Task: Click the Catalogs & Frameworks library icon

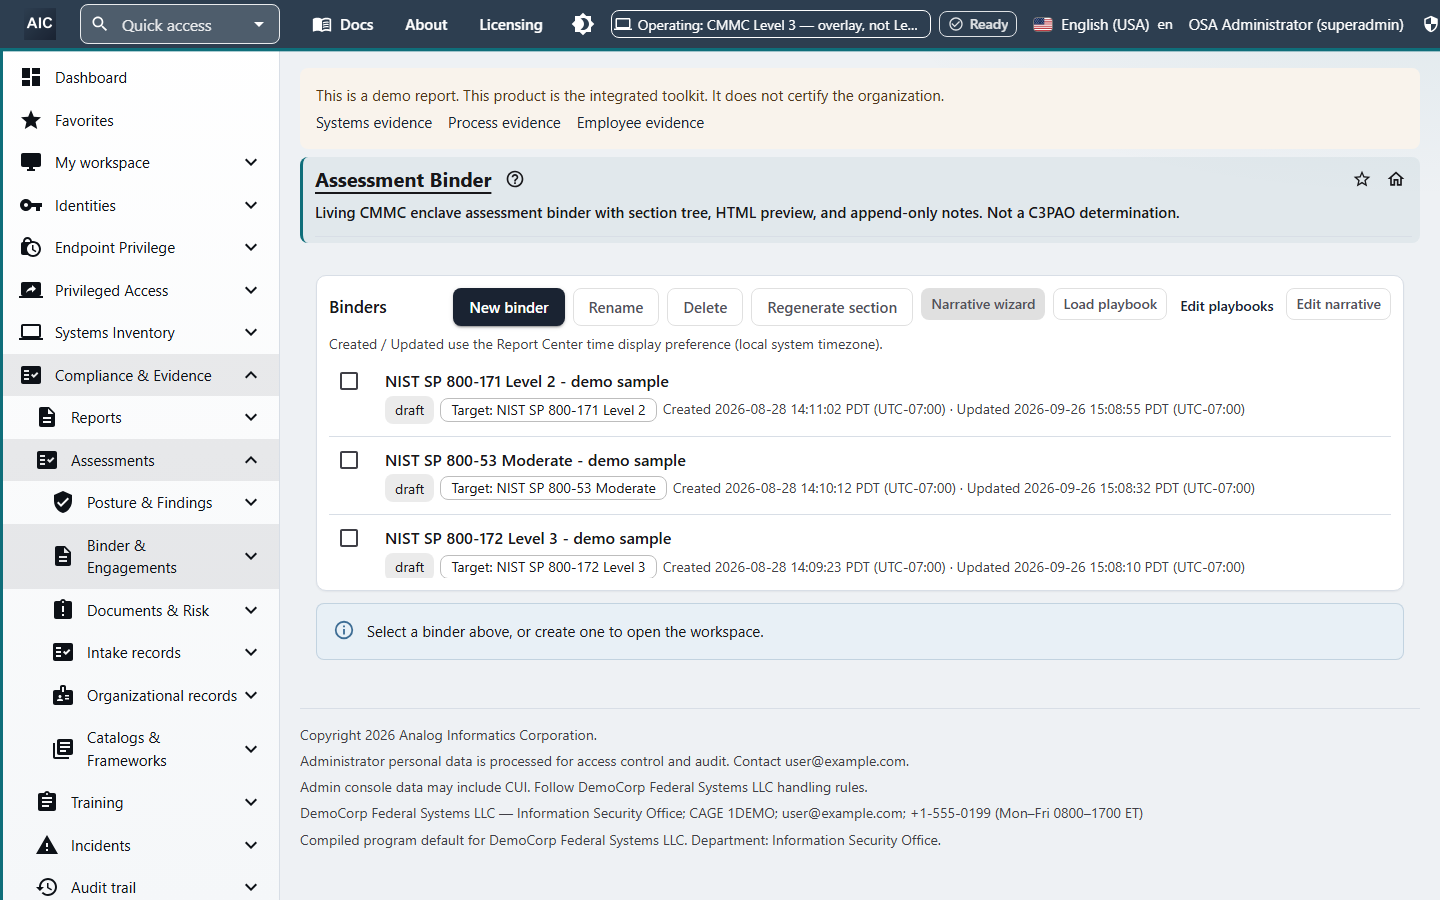Action: [63, 749]
